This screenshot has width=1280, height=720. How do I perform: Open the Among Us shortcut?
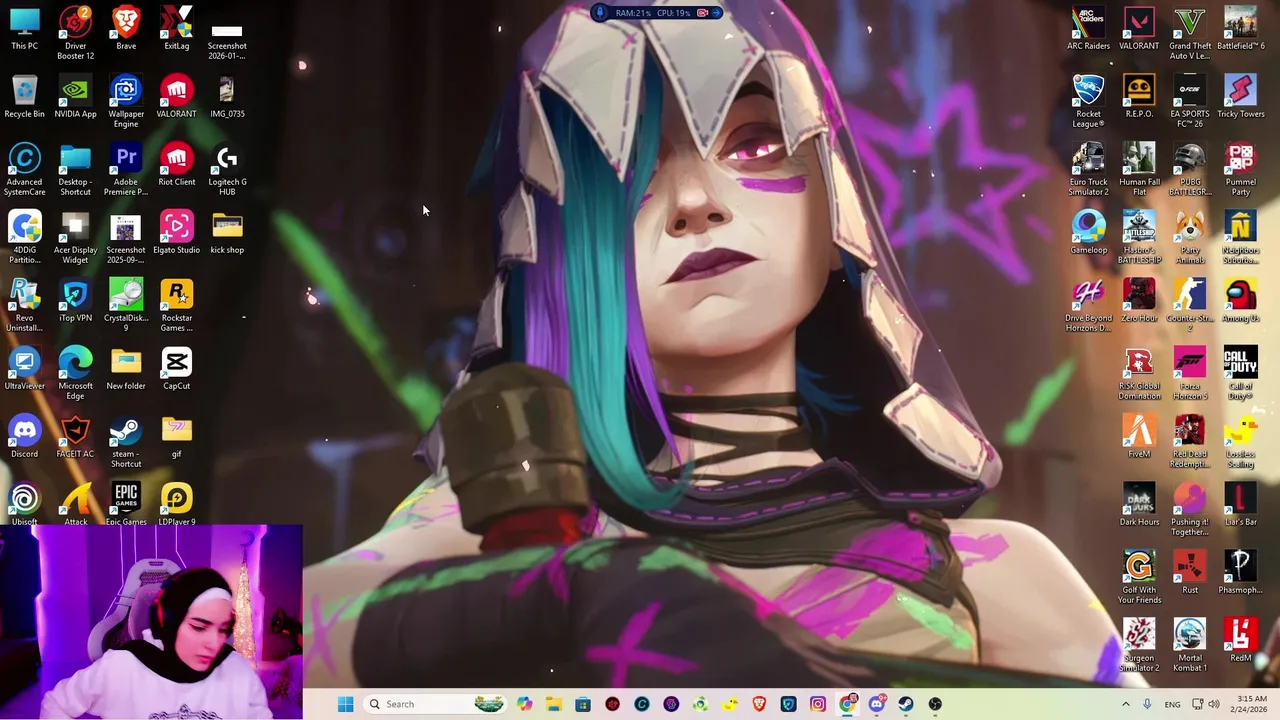tap(1241, 301)
